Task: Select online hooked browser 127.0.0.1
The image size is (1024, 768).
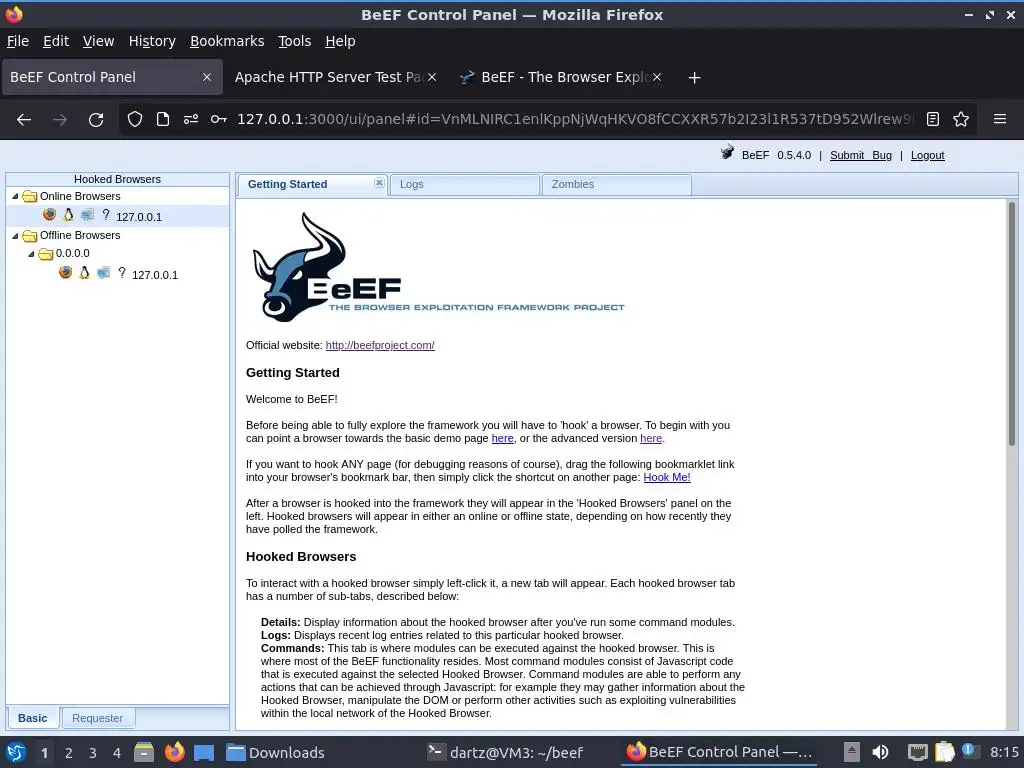Action: click(118, 216)
